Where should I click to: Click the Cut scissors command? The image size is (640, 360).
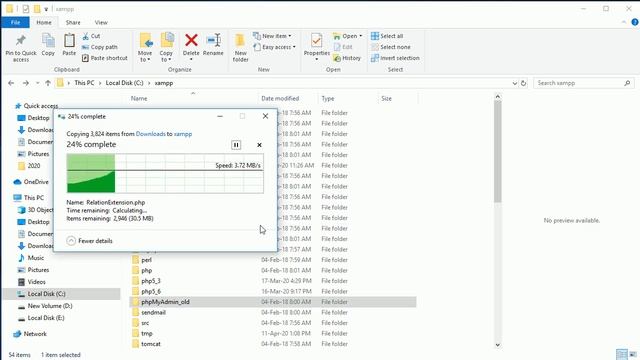click(x=91, y=36)
